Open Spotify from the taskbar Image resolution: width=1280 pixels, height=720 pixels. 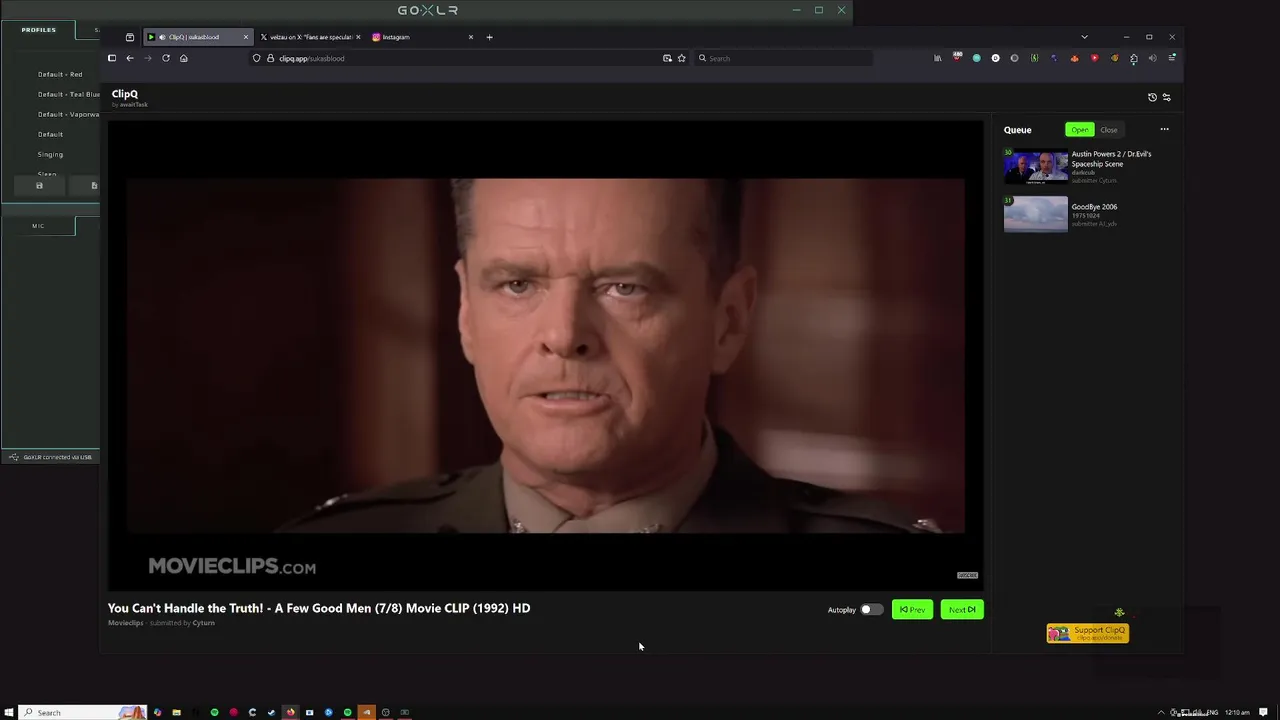pos(214,712)
